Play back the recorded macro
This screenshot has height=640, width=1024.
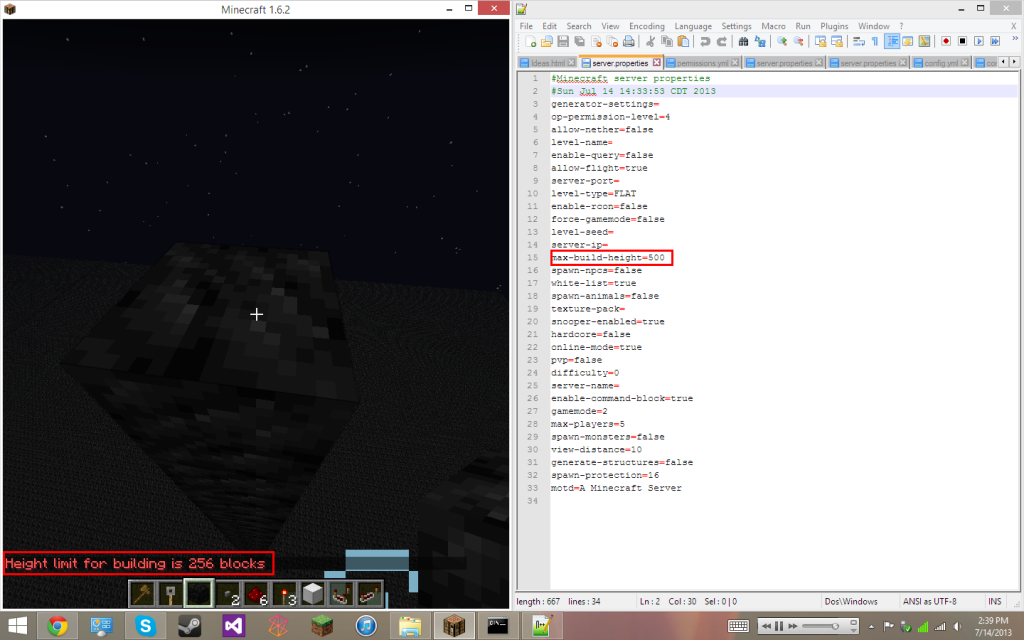coord(978,42)
